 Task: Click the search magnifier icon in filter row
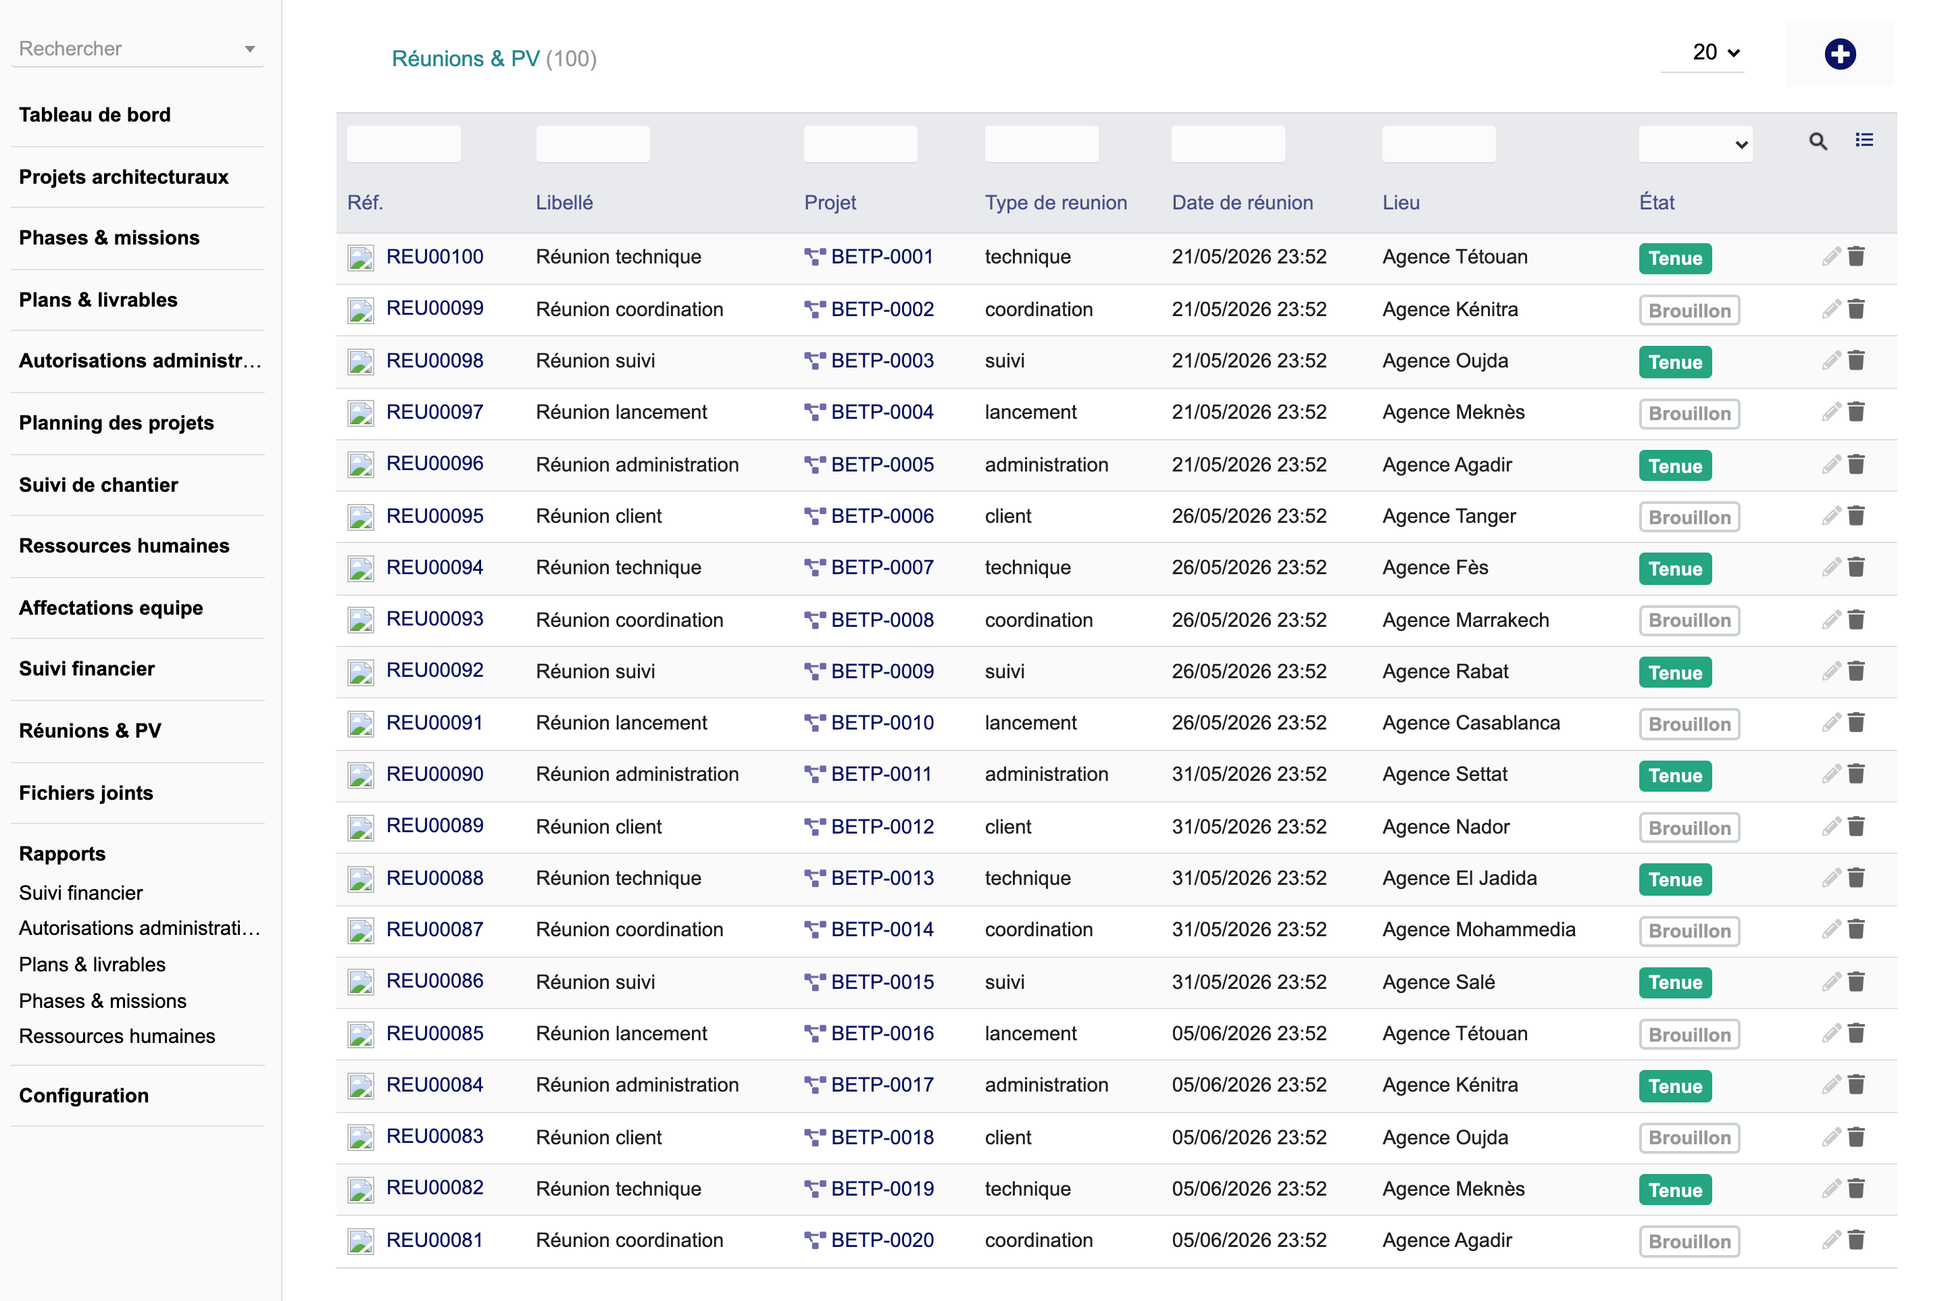coord(1818,142)
